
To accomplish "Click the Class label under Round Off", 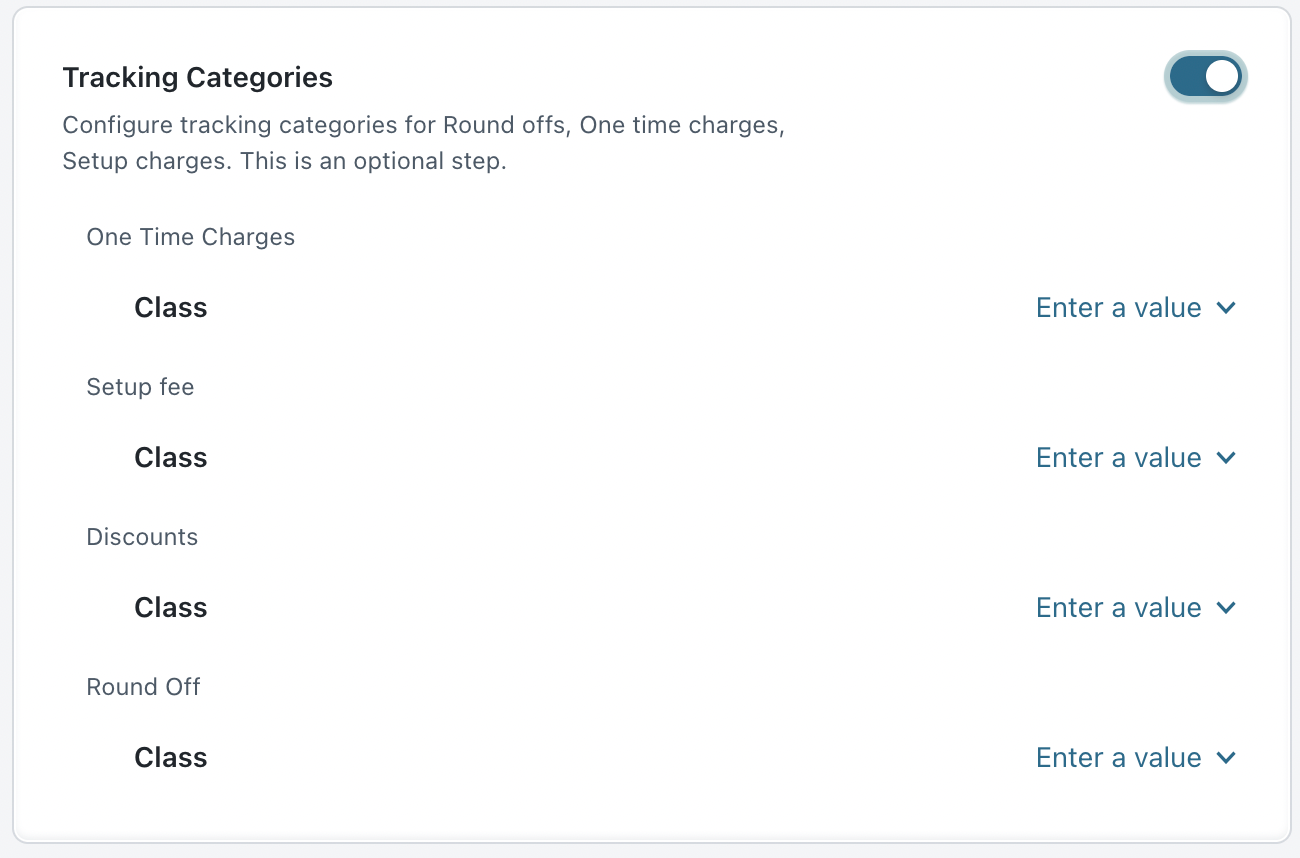I will pyautogui.click(x=171, y=758).
